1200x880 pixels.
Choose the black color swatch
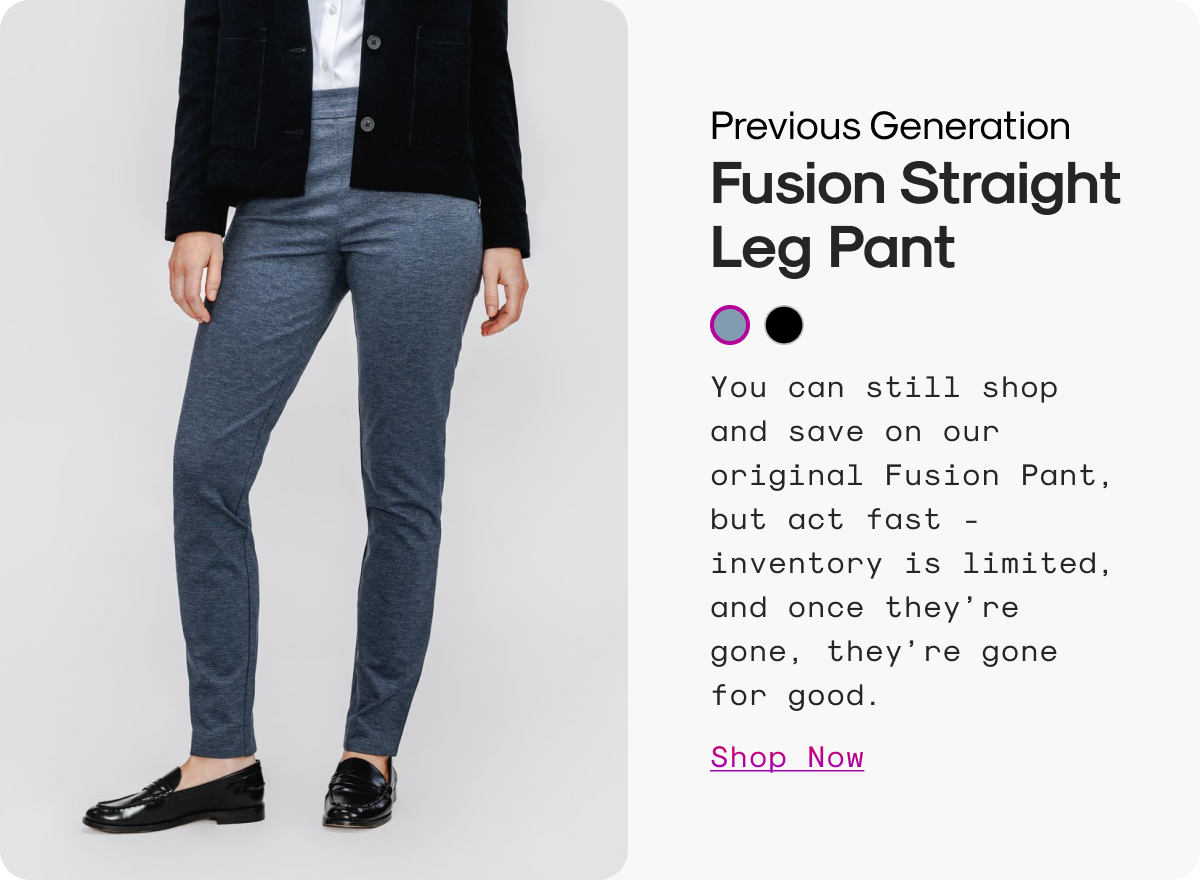[x=784, y=325]
